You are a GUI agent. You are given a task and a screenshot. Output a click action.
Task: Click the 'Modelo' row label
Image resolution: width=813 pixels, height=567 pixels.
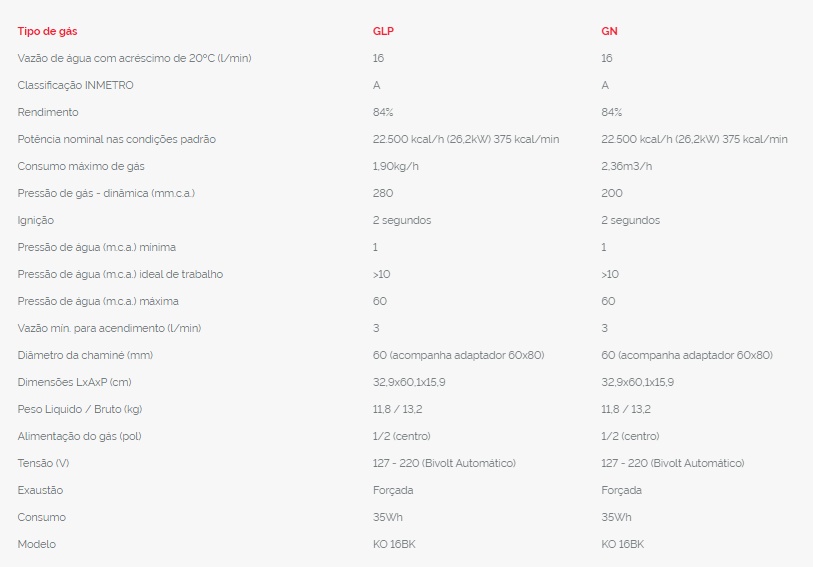click(37, 544)
